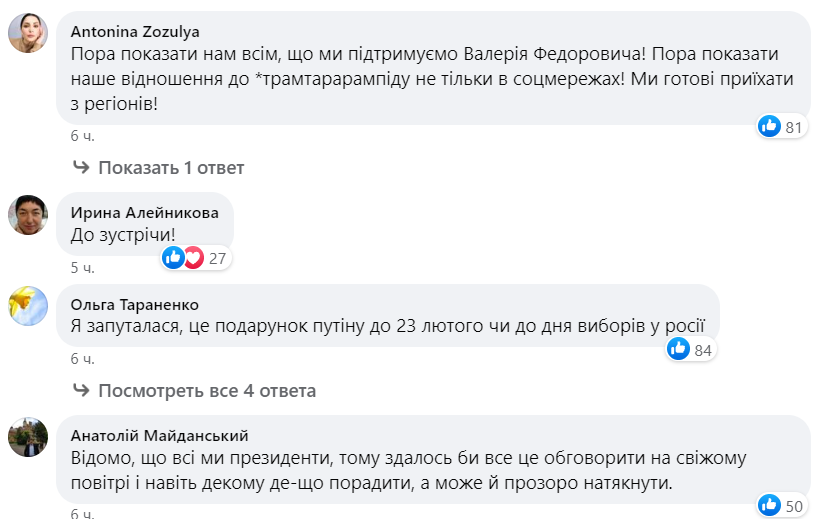
Task: Click the like reaction on Antonina Zozulya's comment
Action: [769, 127]
